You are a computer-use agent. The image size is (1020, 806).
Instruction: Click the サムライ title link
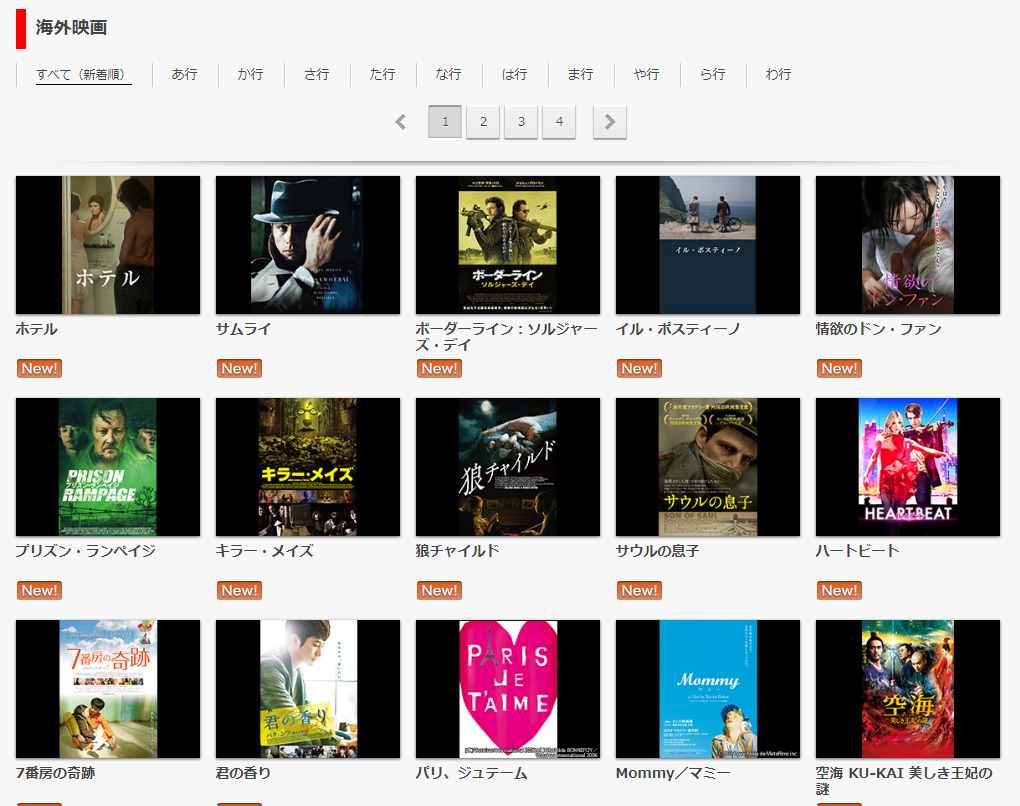tap(243, 329)
